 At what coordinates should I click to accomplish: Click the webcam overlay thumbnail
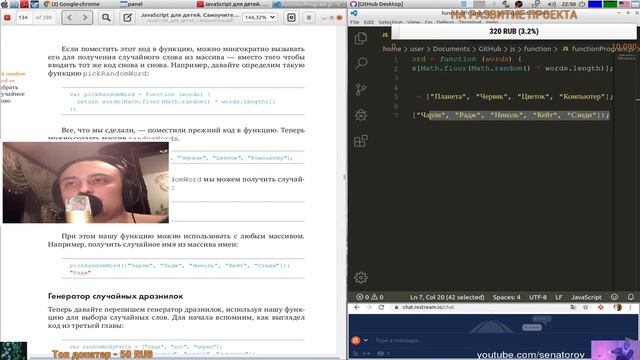coord(86,182)
